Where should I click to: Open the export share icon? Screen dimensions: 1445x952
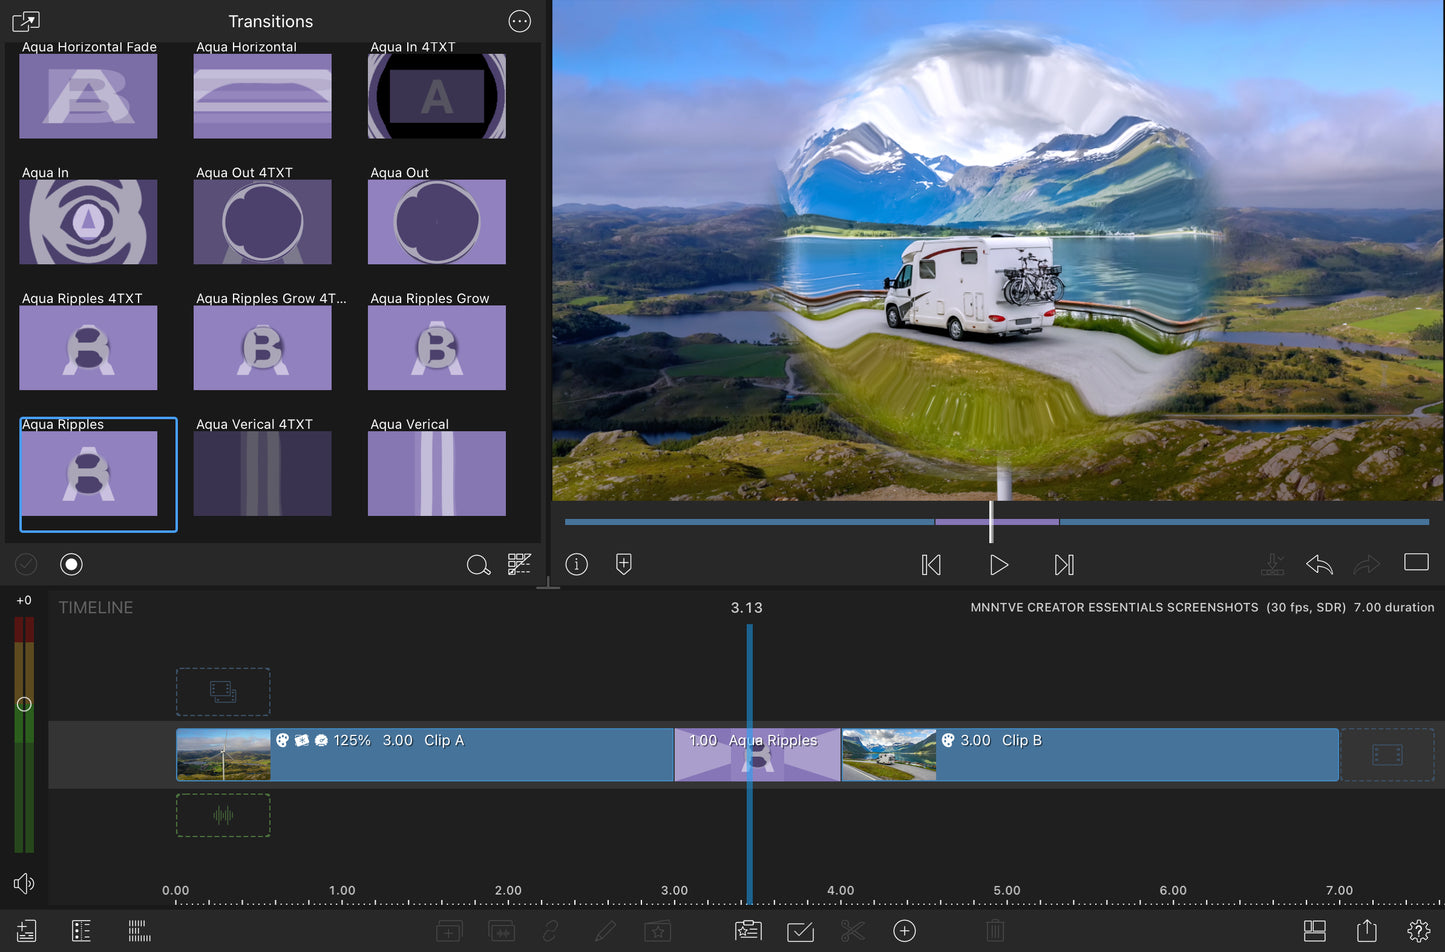(1367, 931)
